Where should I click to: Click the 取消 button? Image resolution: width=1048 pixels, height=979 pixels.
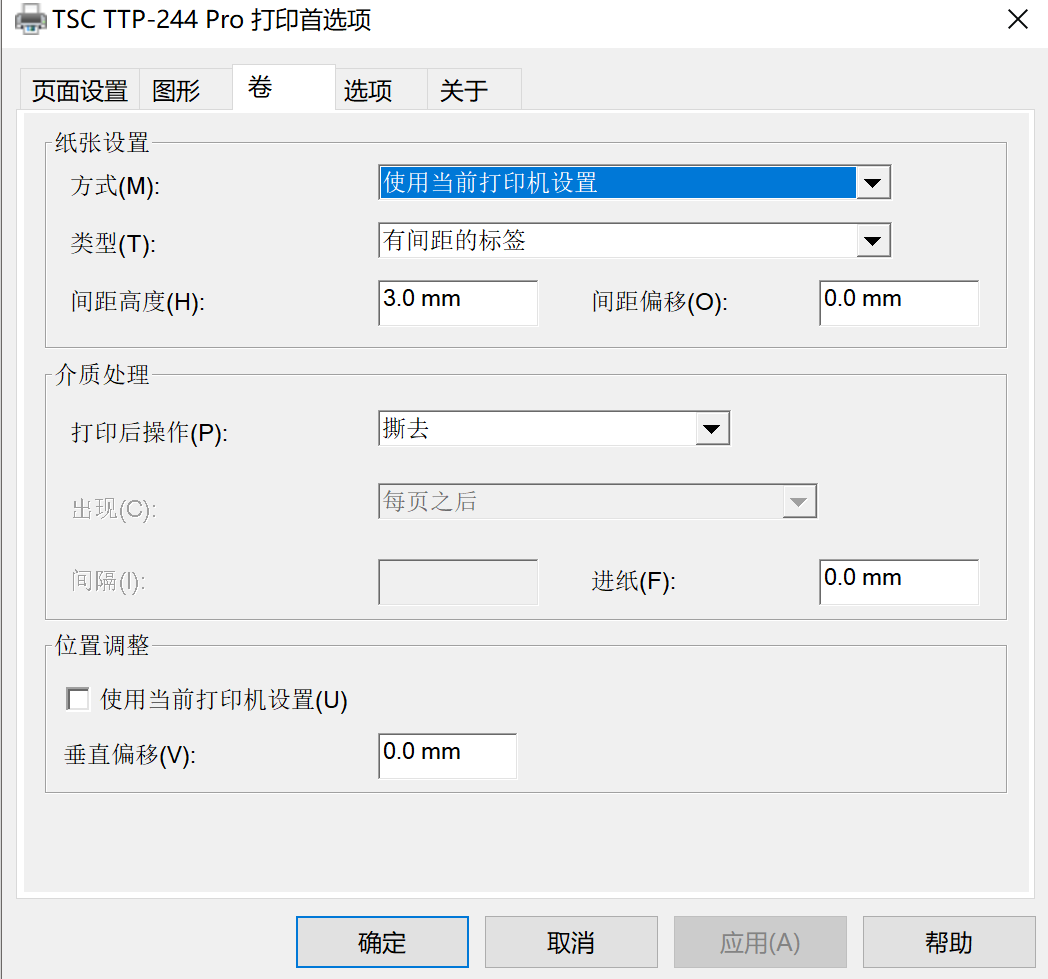pyautogui.click(x=571, y=942)
